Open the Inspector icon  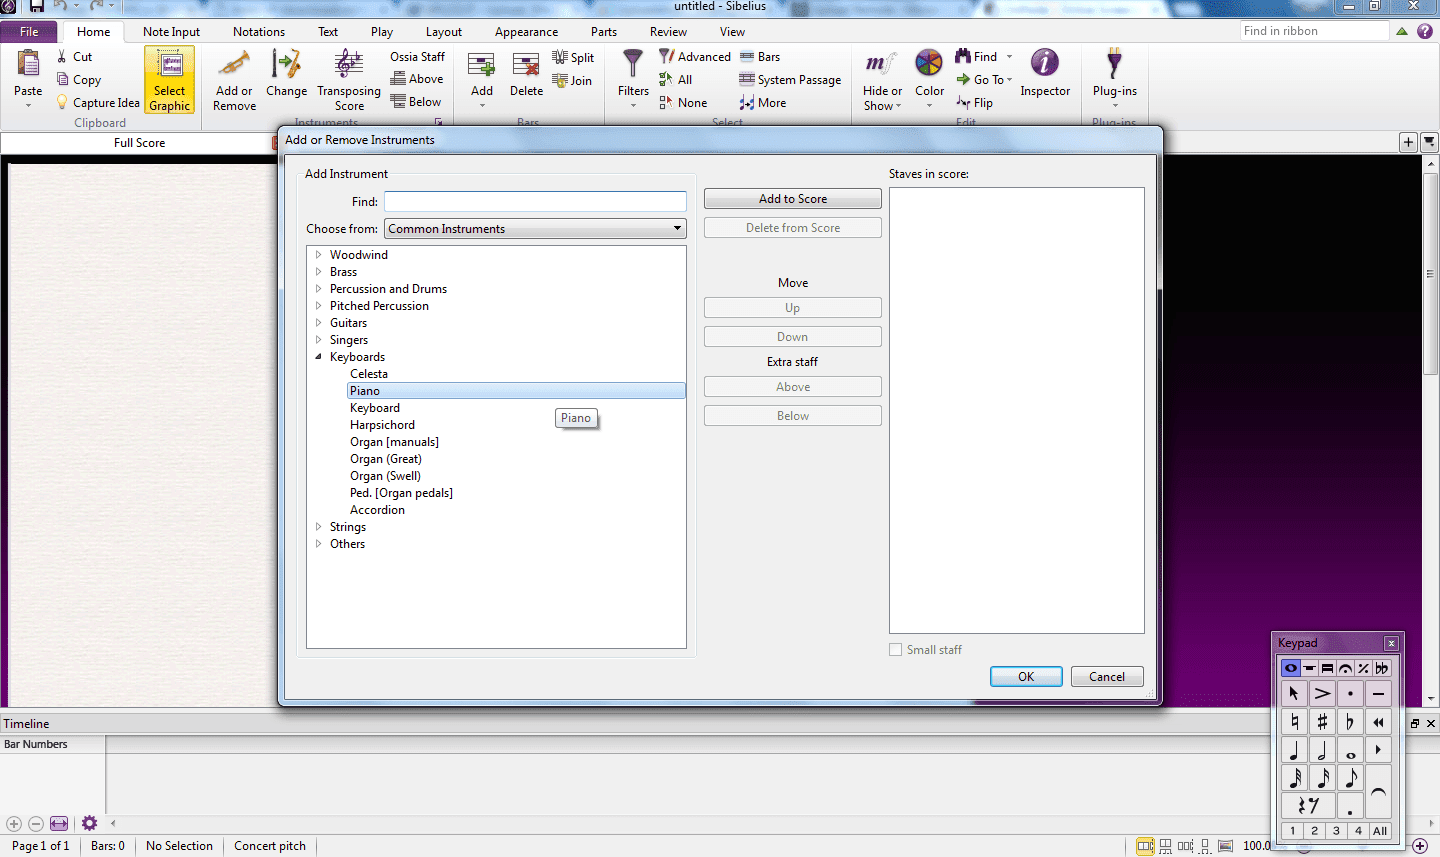point(1044,64)
